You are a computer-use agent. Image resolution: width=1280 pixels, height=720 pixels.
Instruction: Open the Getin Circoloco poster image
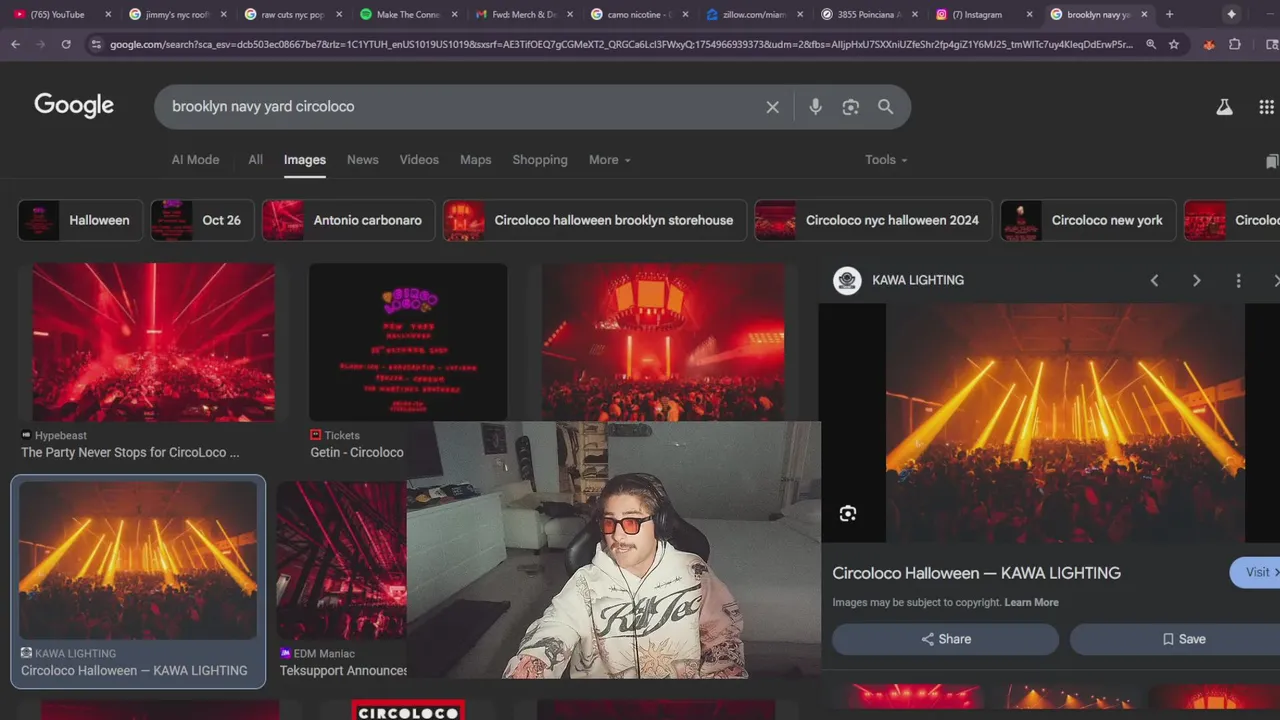tap(408, 342)
